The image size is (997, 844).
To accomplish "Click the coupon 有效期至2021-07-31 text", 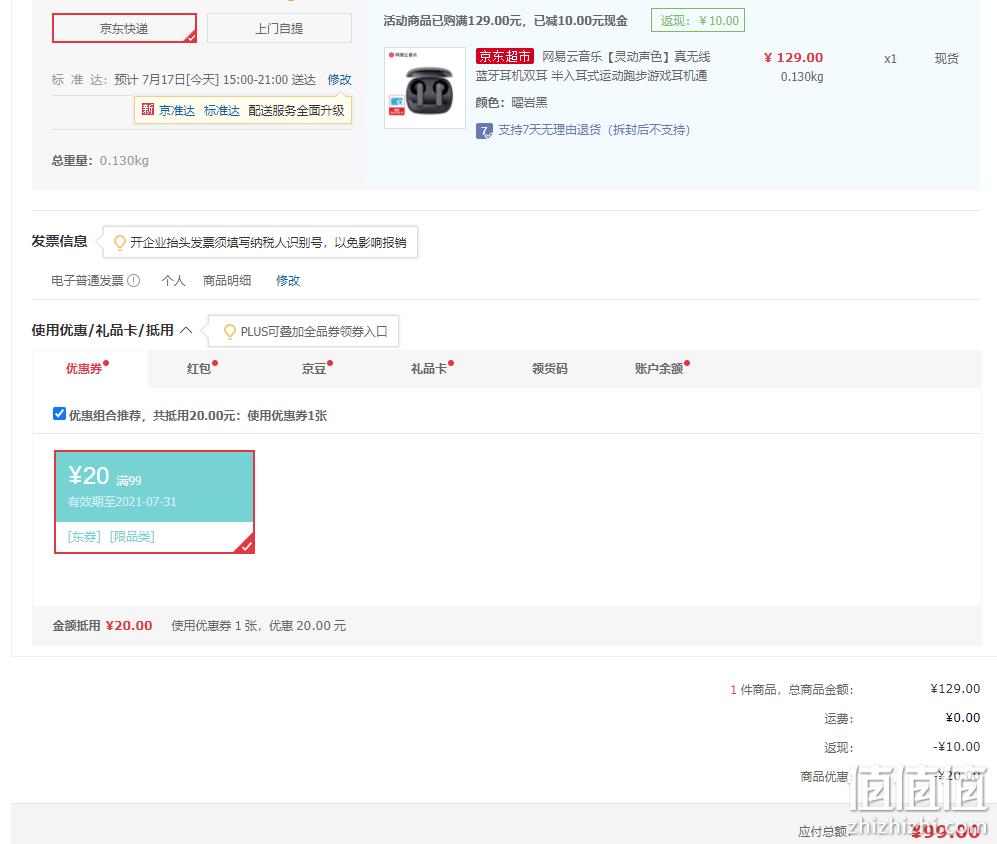I will (122, 502).
